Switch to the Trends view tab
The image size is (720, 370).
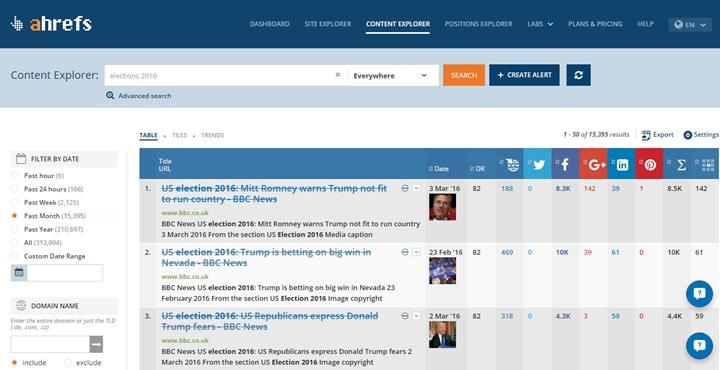pos(213,135)
